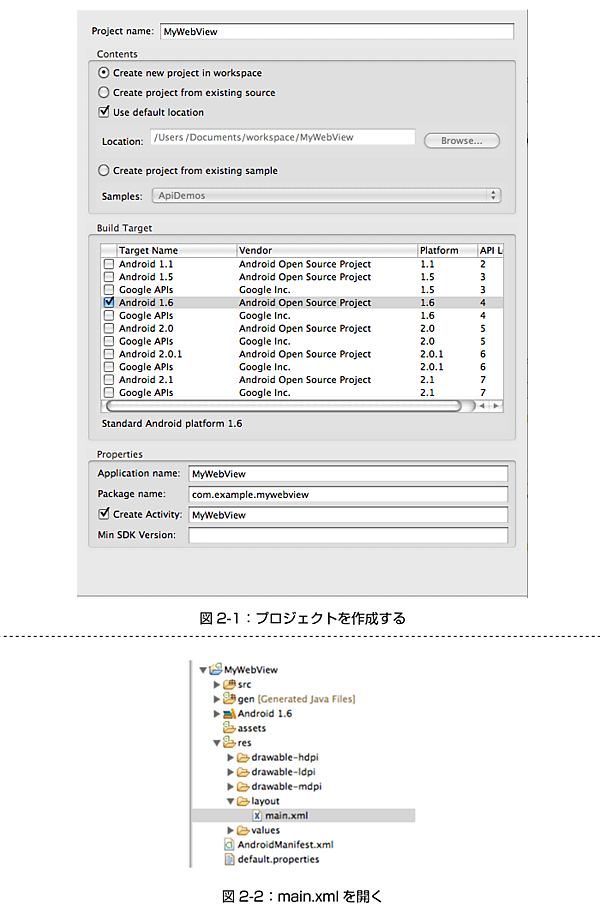The height and width of the screenshot is (923, 600).
Task: Click the Min SDK Version field
Action: tap(347, 536)
